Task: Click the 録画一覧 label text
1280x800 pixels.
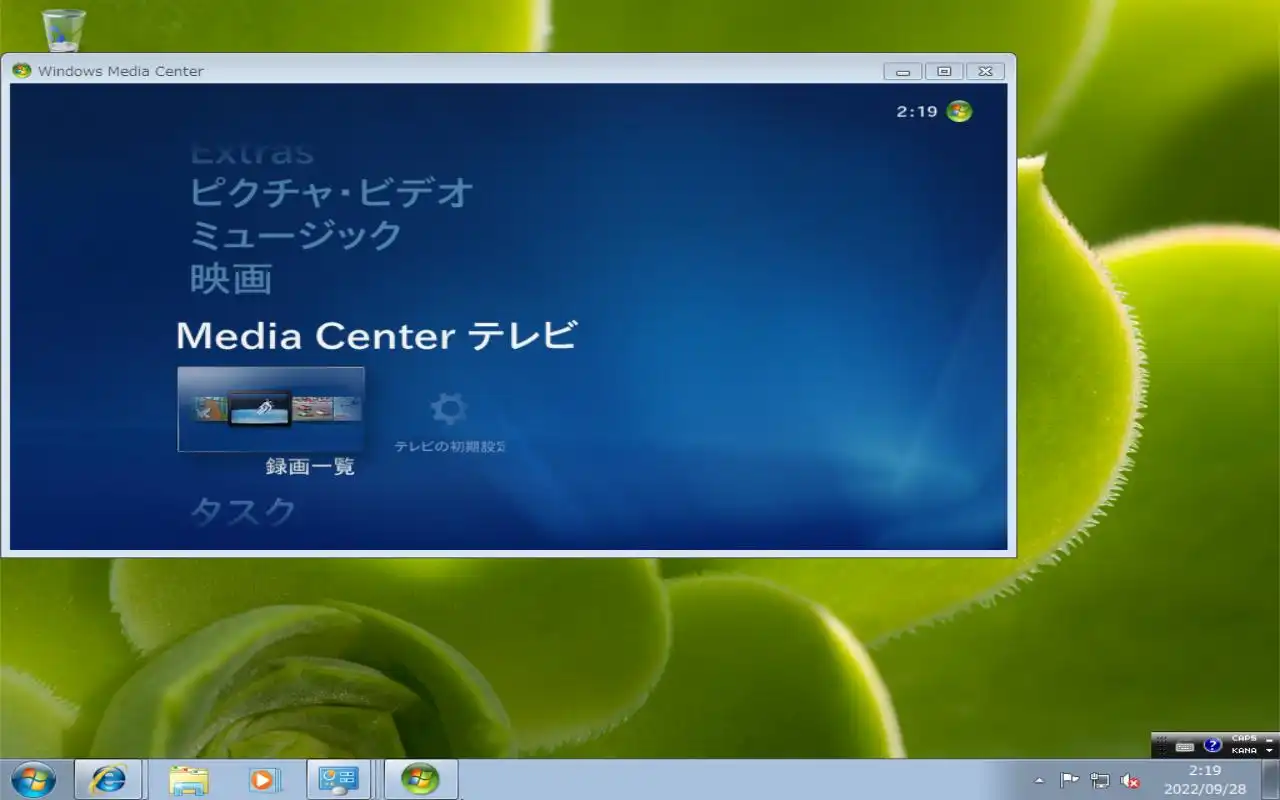Action: click(x=310, y=467)
